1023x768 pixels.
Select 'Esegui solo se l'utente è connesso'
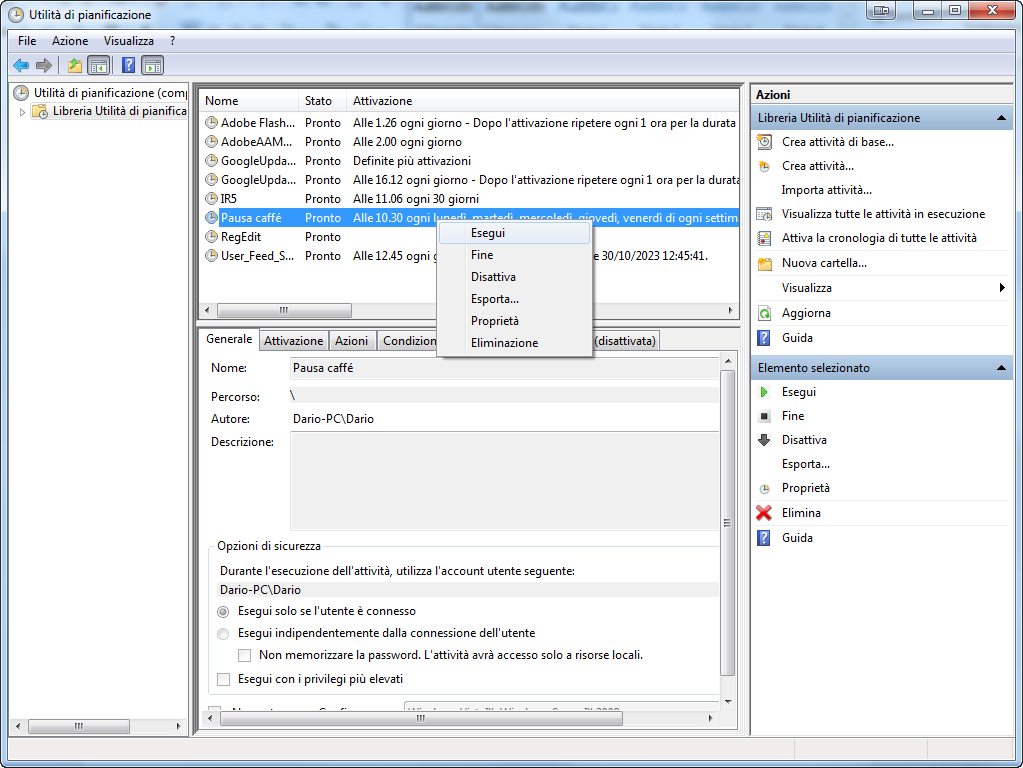pos(223,611)
